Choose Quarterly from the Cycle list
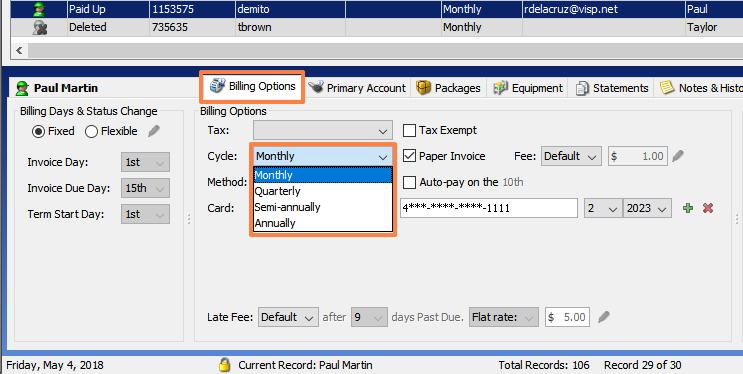 [x=323, y=191]
